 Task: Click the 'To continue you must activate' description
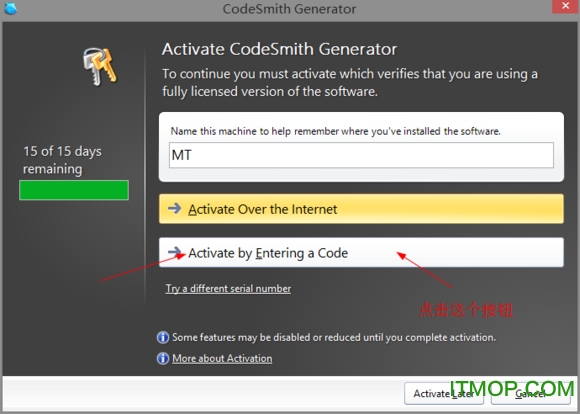(x=350, y=83)
